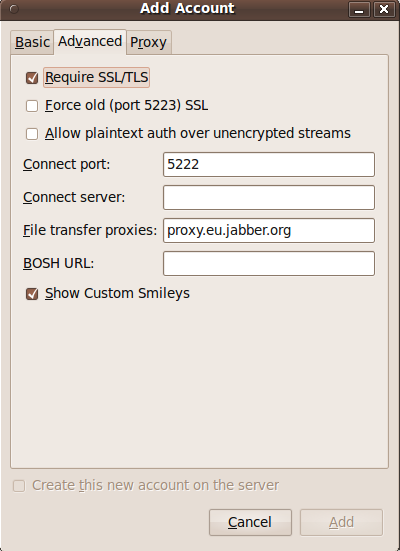Screen dimensions: 400x551
Task: Tick Create this new account on the server
Action: pos(19,486)
